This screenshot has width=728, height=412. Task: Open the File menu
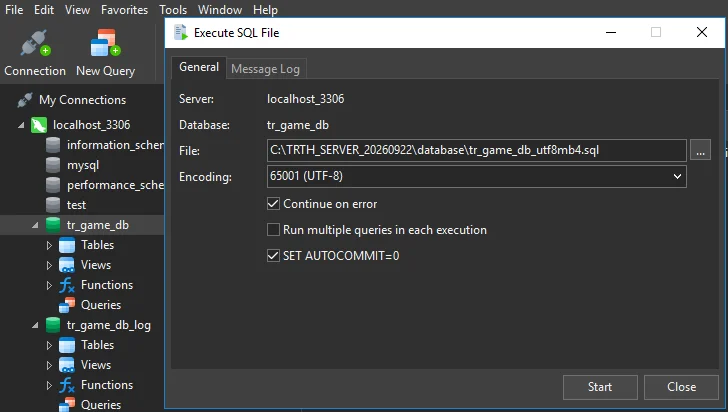coord(14,10)
